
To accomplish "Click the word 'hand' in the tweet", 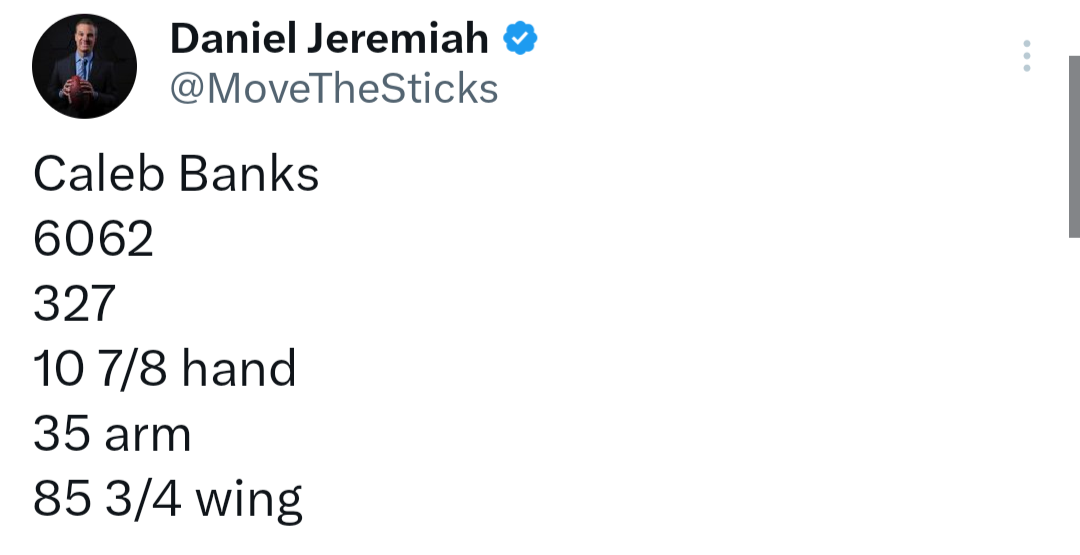I will point(239,369).
